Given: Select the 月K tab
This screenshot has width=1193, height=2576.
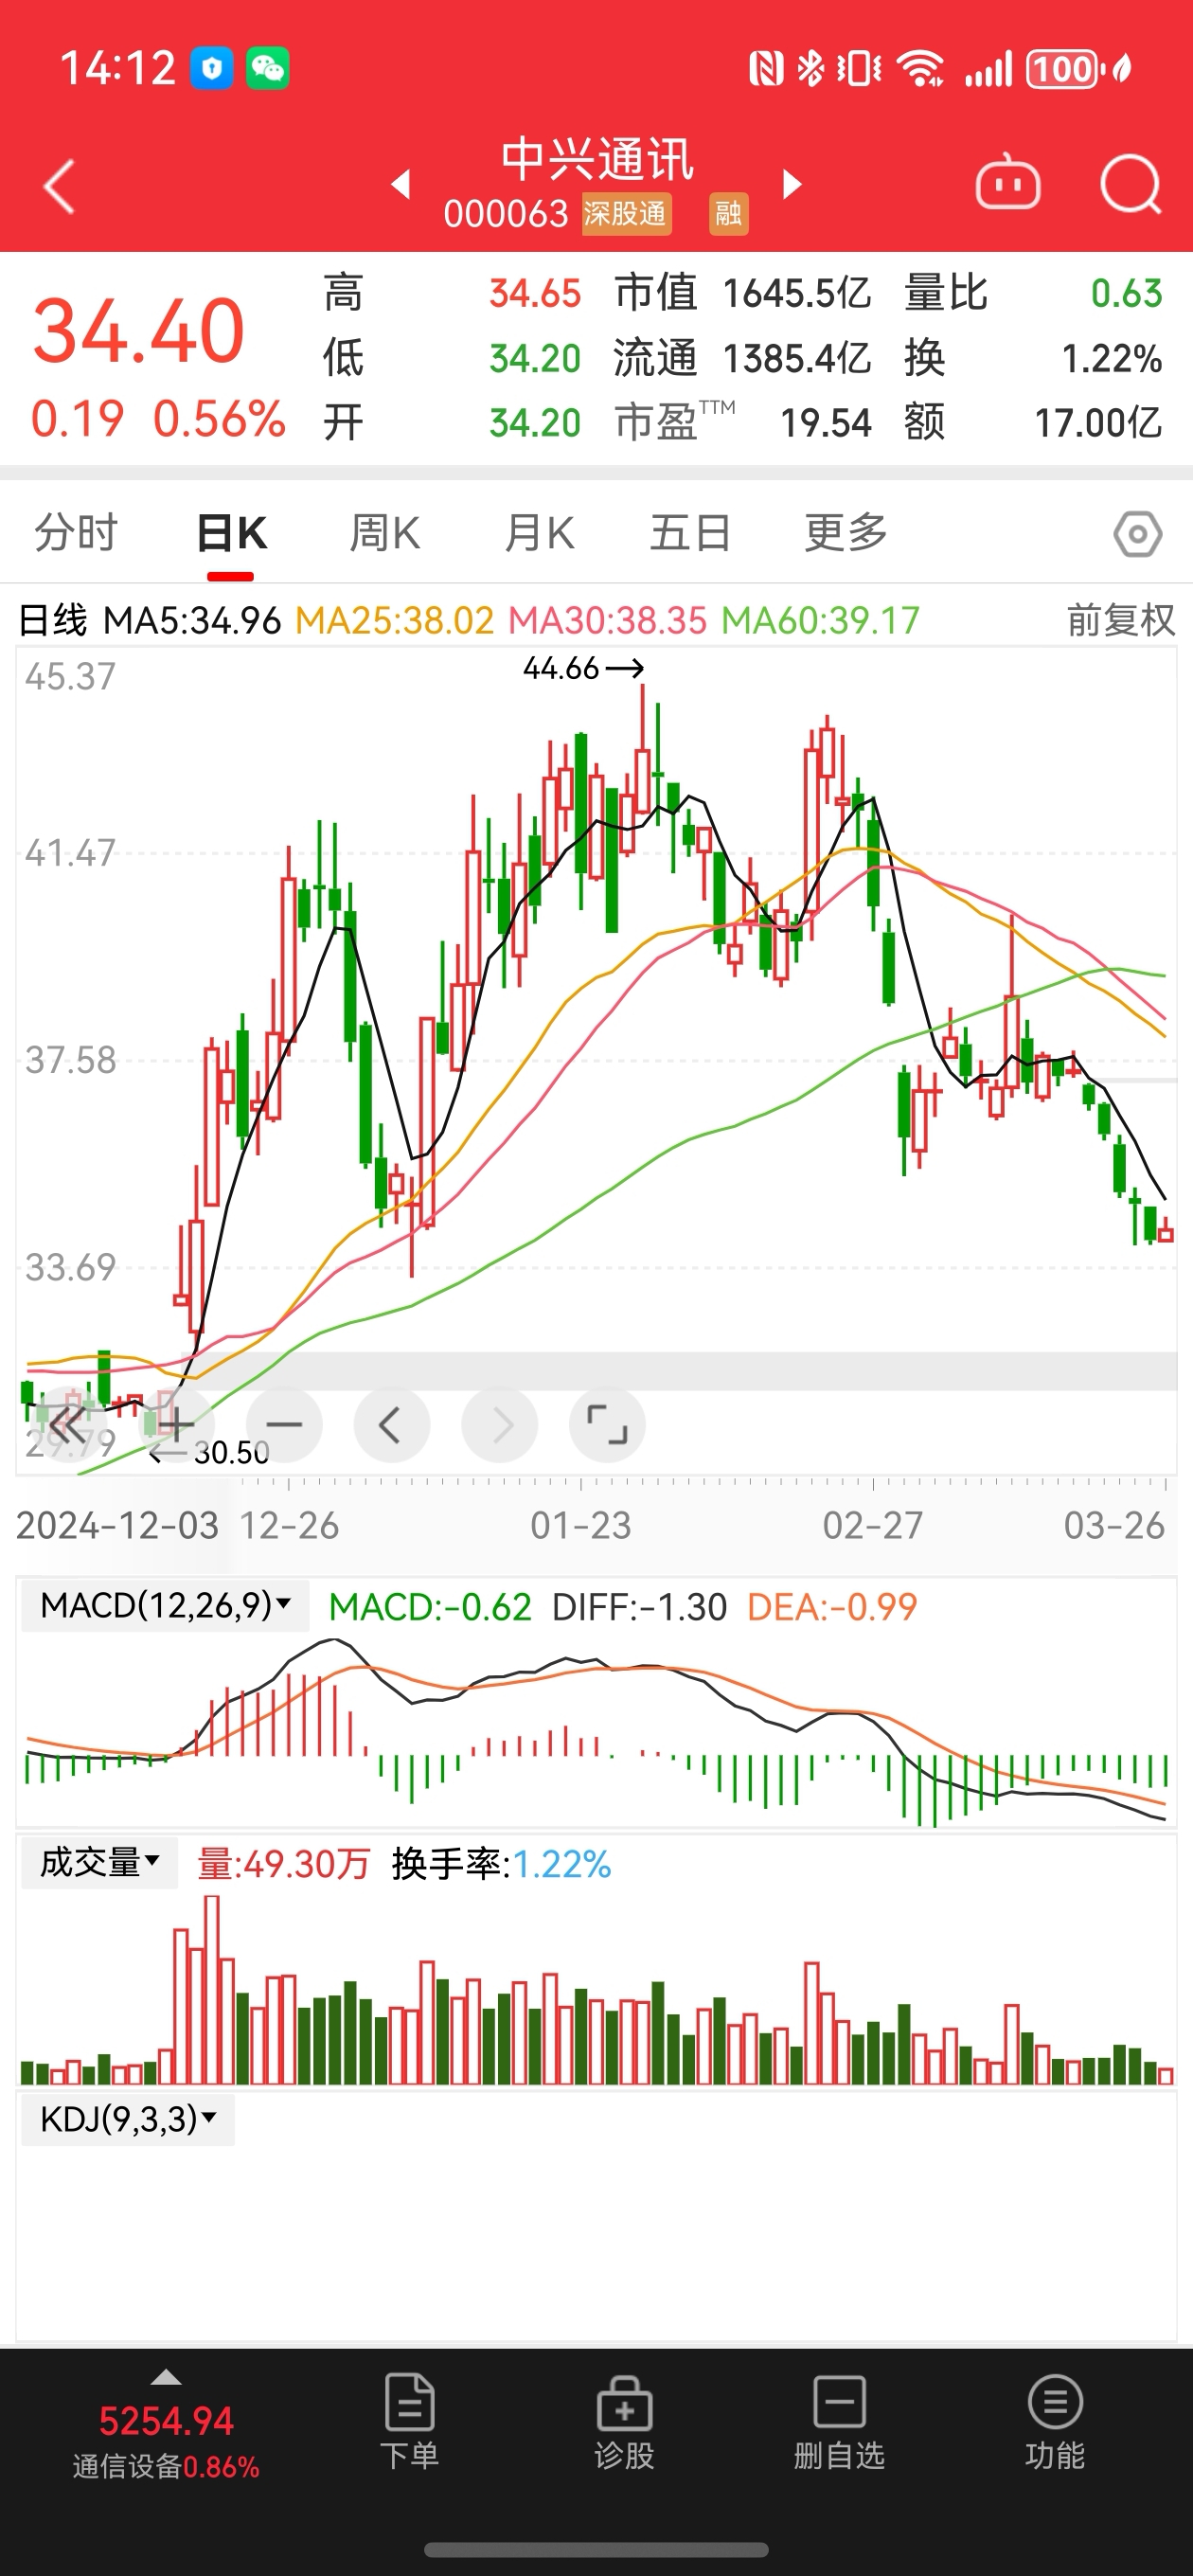Looking at the screenshot, I should pyautogui.click(x=540, y=533).
